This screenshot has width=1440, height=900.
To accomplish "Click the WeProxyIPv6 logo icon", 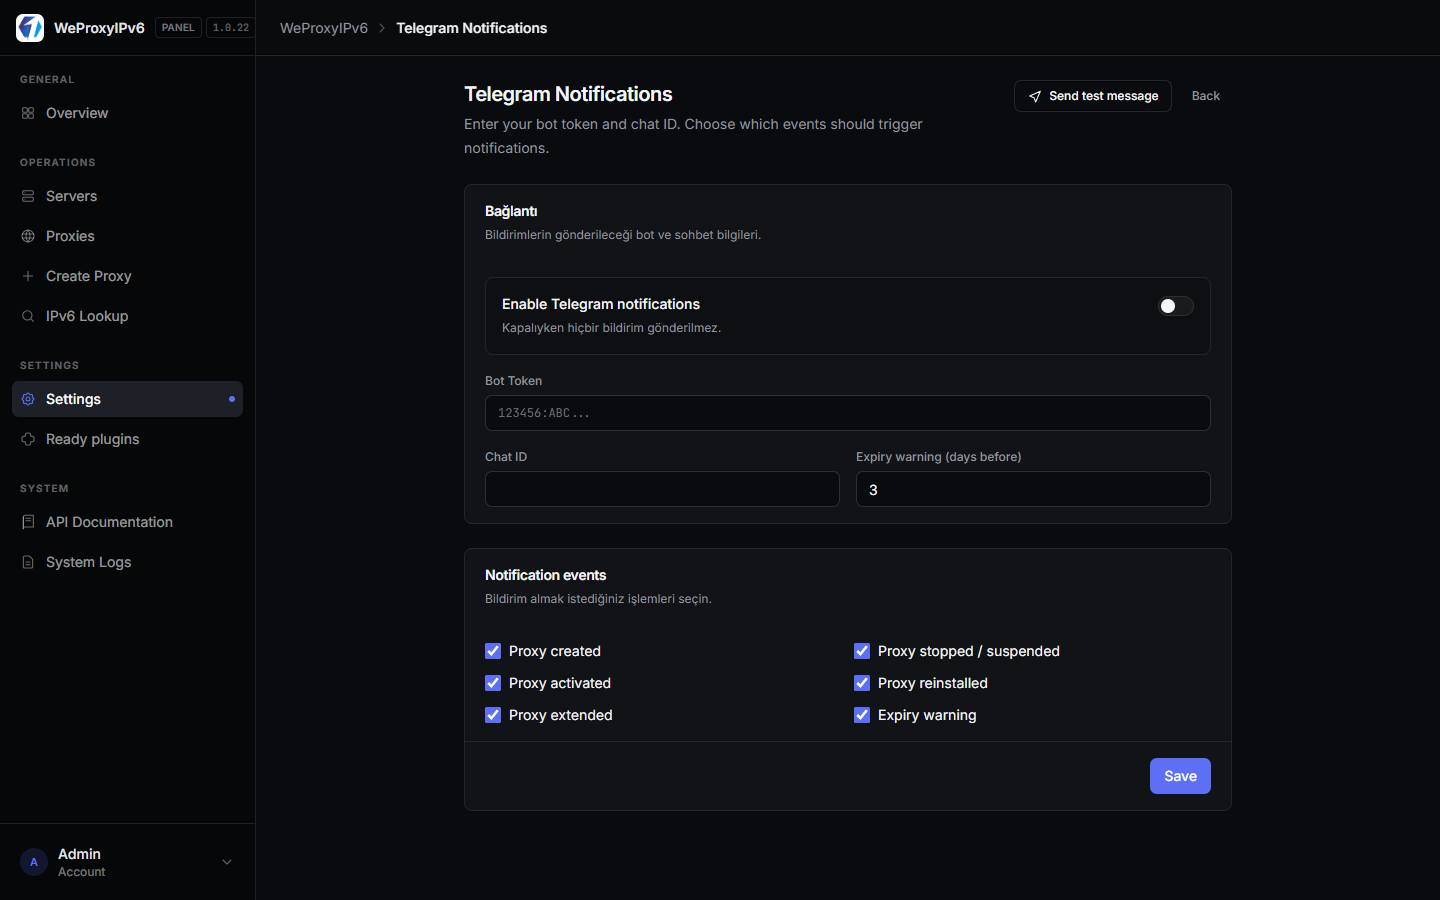I will pos(30,28).
